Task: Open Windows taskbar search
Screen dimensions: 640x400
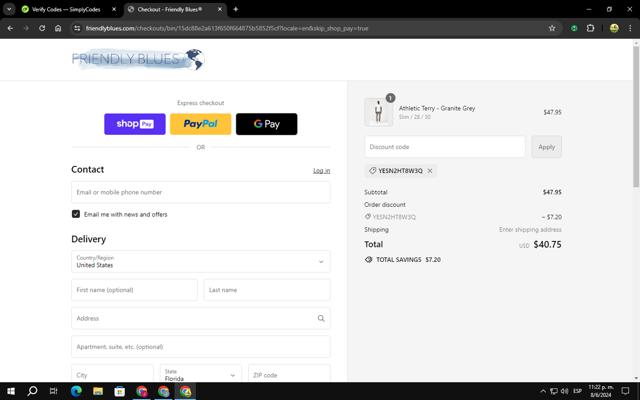Action: tap(32, 391)
